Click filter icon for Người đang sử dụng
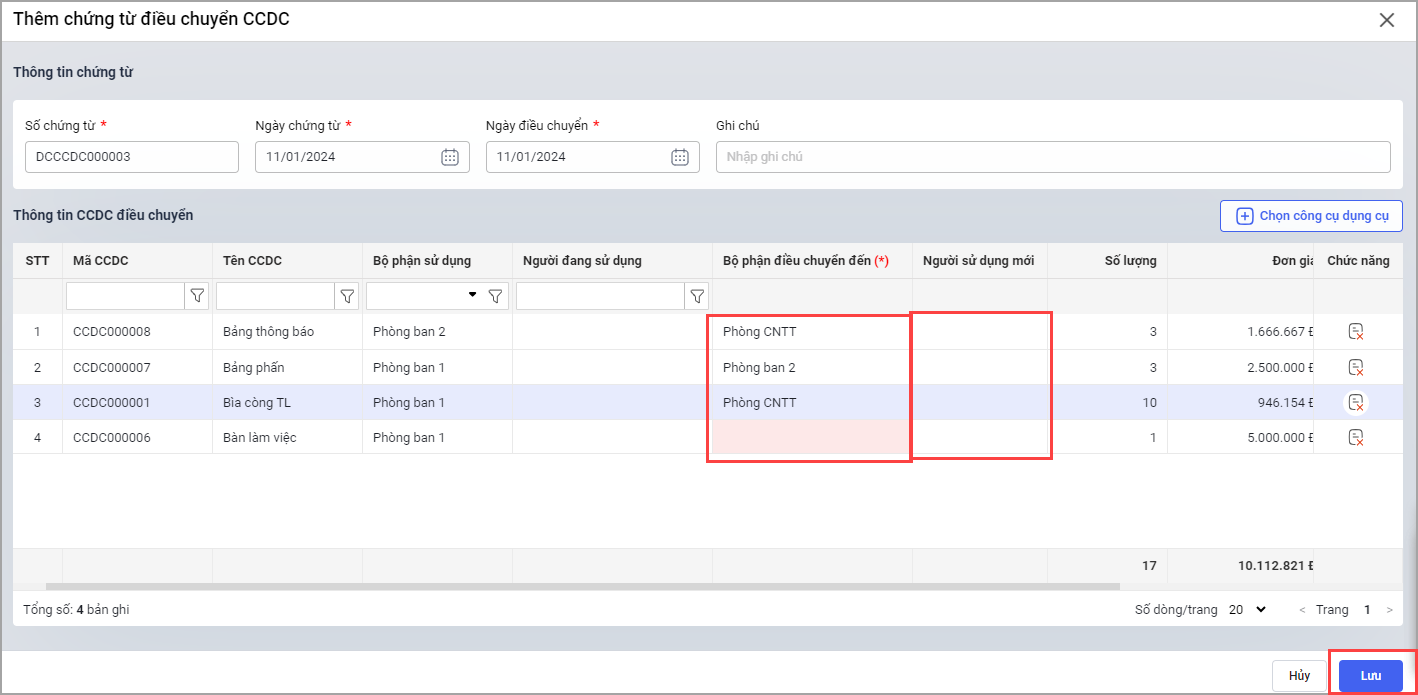1418x695 pixels. (x=697, y=296)
